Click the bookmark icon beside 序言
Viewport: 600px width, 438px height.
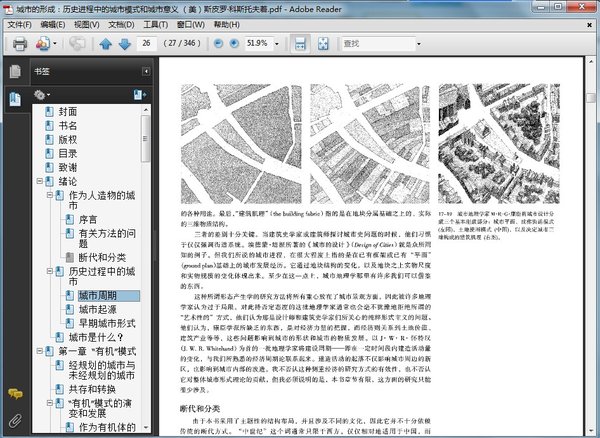tap(69, 220)
